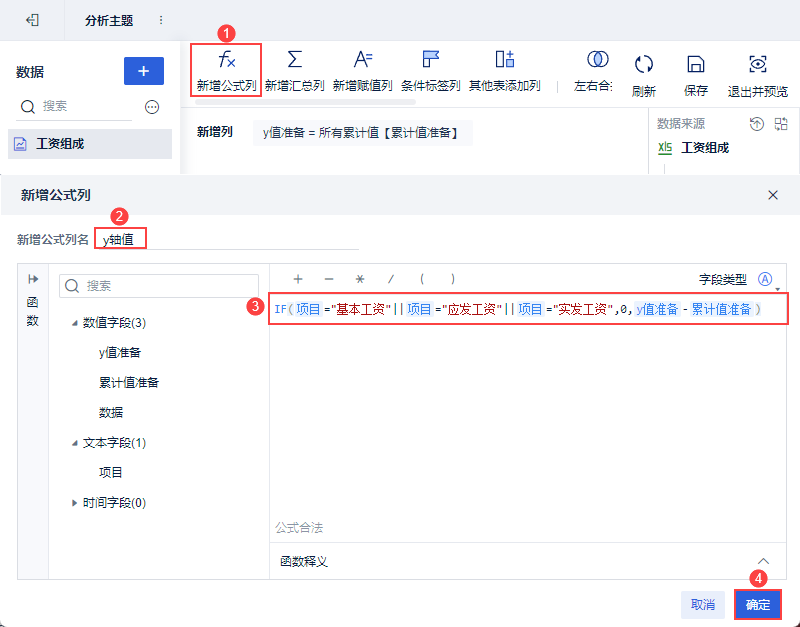Open 新增汇总列 sigma tool
The image size is (800, 627).
pos(294,59)
